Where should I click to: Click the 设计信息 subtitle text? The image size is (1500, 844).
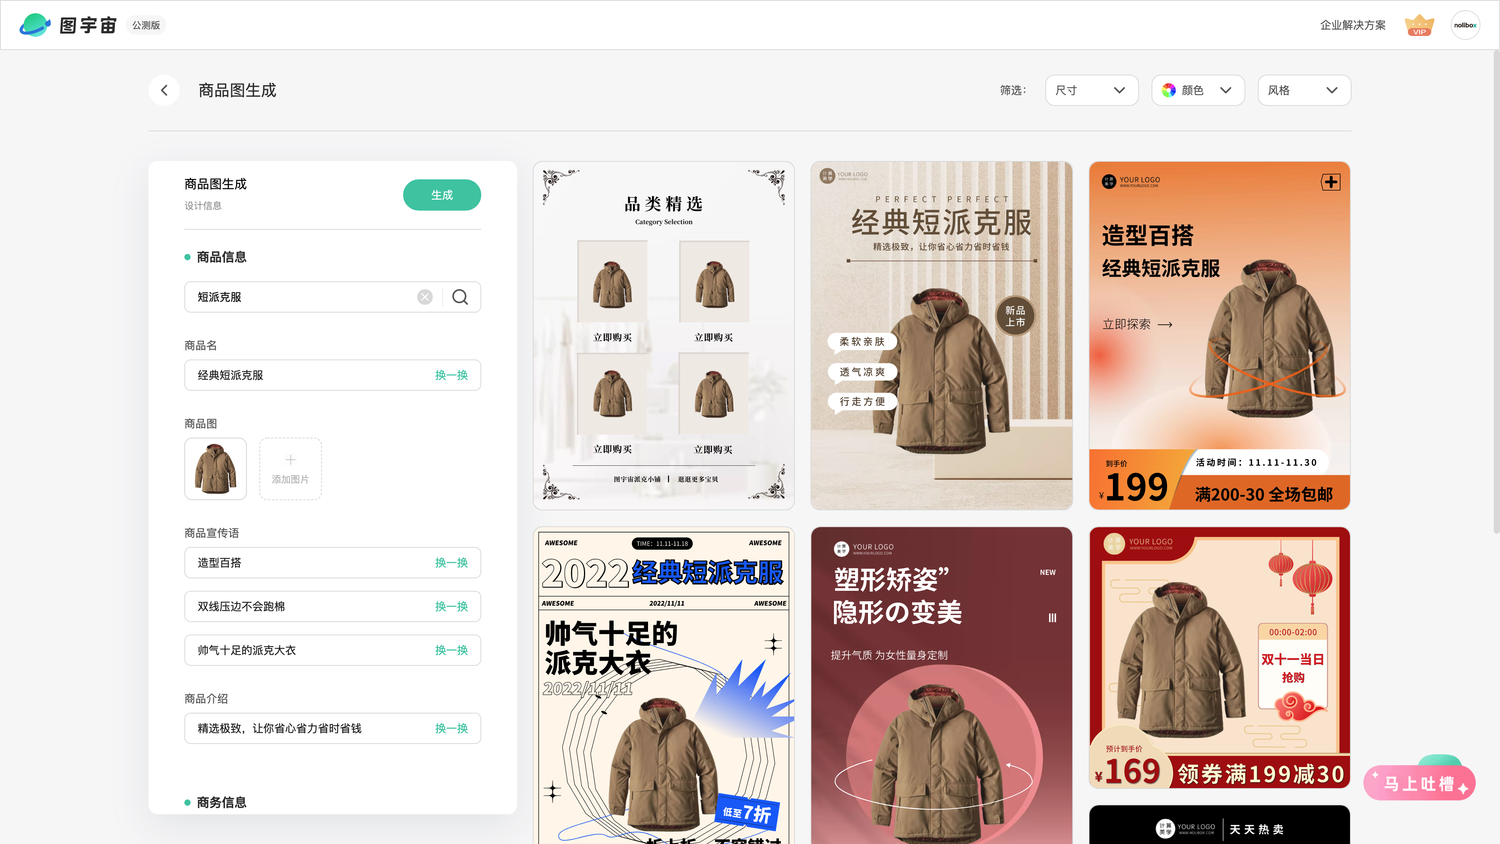[203, 206]
